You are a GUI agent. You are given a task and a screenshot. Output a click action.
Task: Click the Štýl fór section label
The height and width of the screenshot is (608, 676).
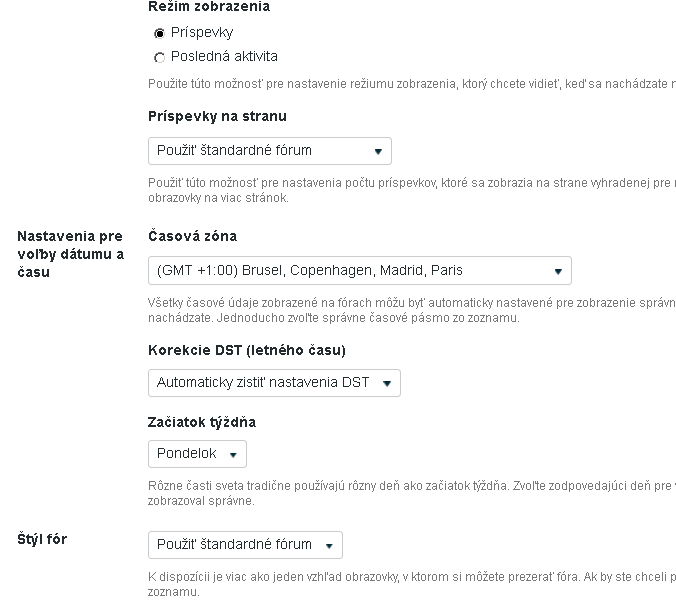pyautogui.click(x=42, y=539)
